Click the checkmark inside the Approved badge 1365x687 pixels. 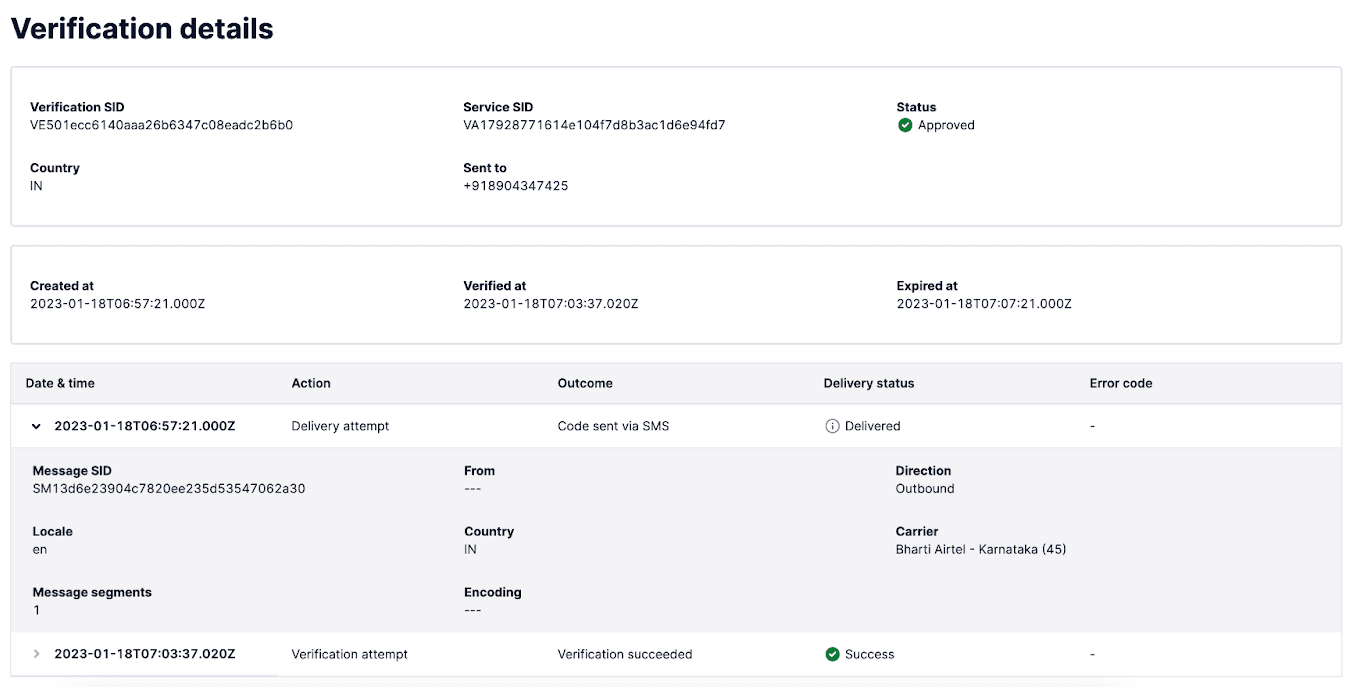click(x=905, y=125)
